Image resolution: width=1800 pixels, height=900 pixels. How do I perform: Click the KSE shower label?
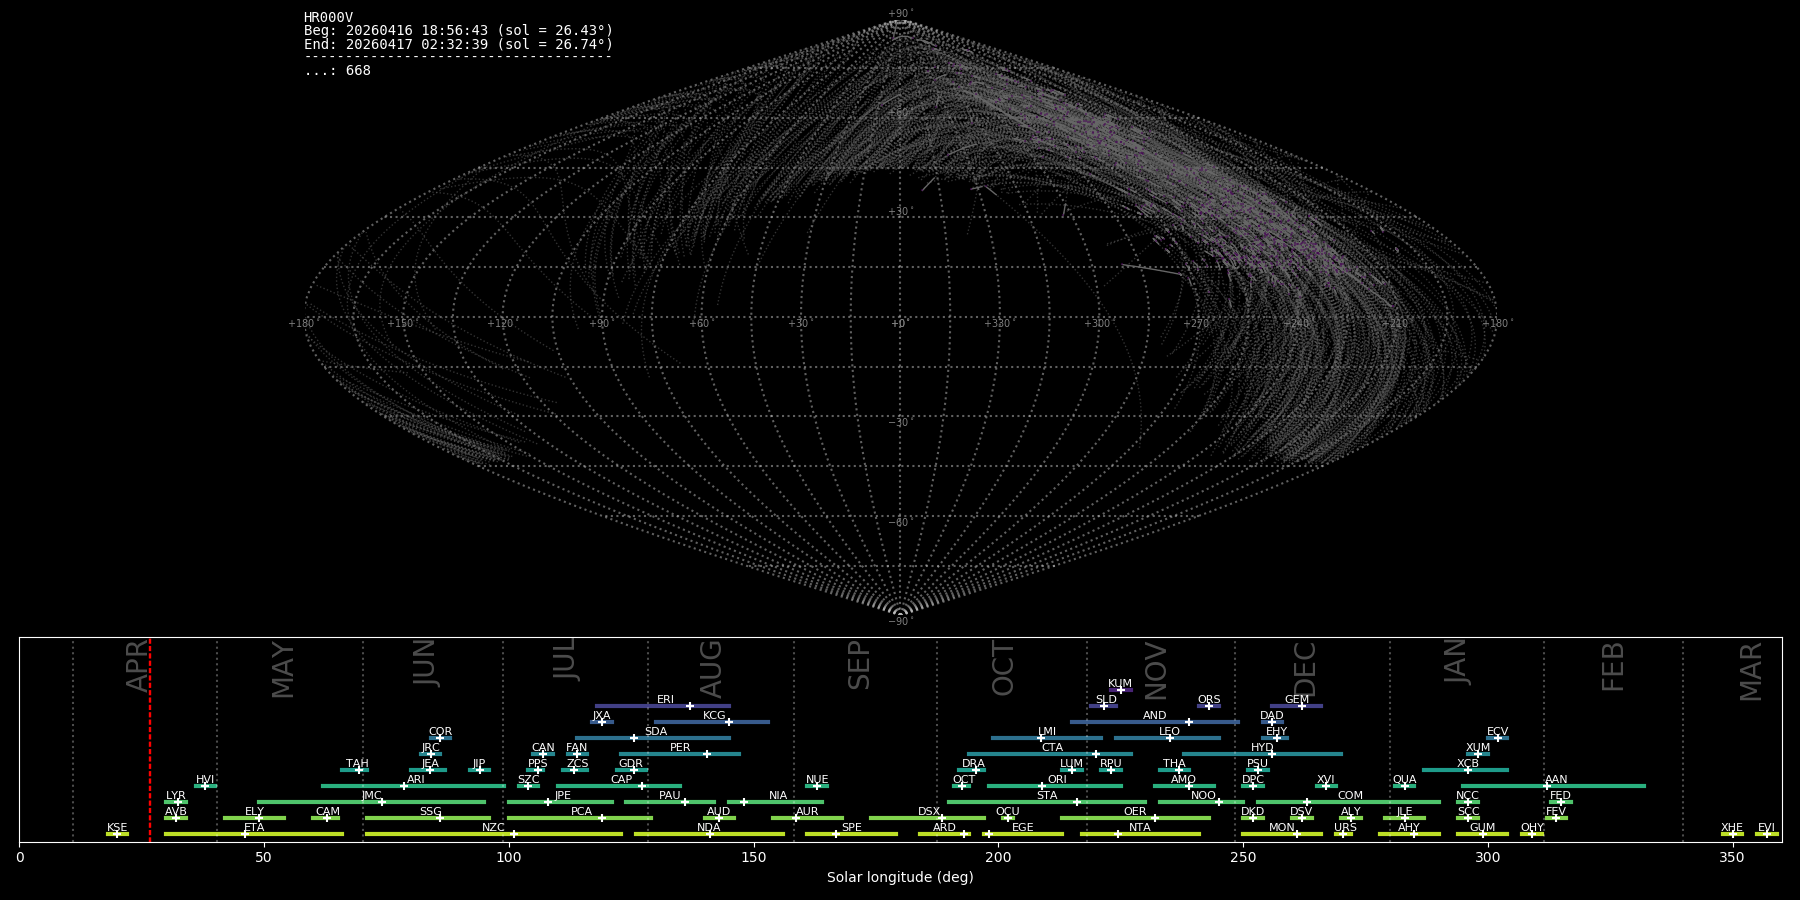[117, 828]
